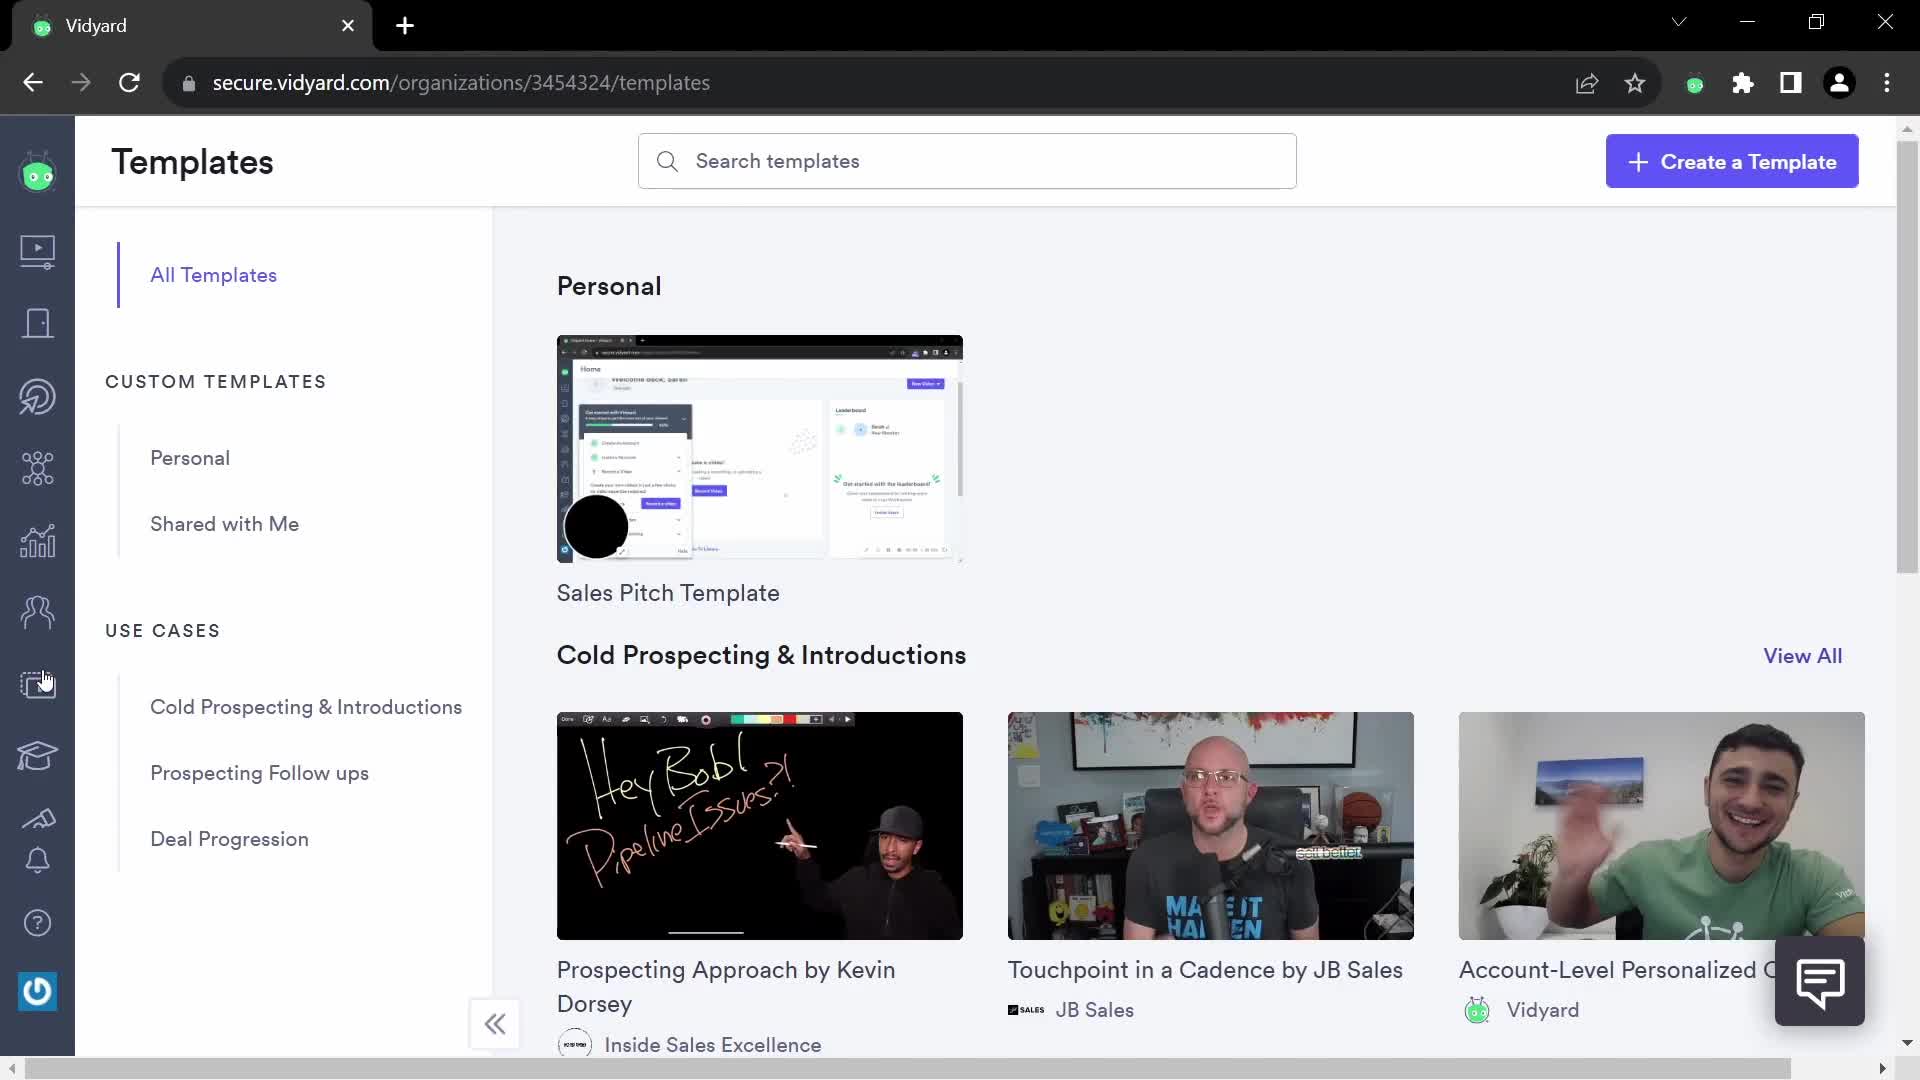
Task: Click the blue power icon in sidebar
Action: [x=38, y=991]
